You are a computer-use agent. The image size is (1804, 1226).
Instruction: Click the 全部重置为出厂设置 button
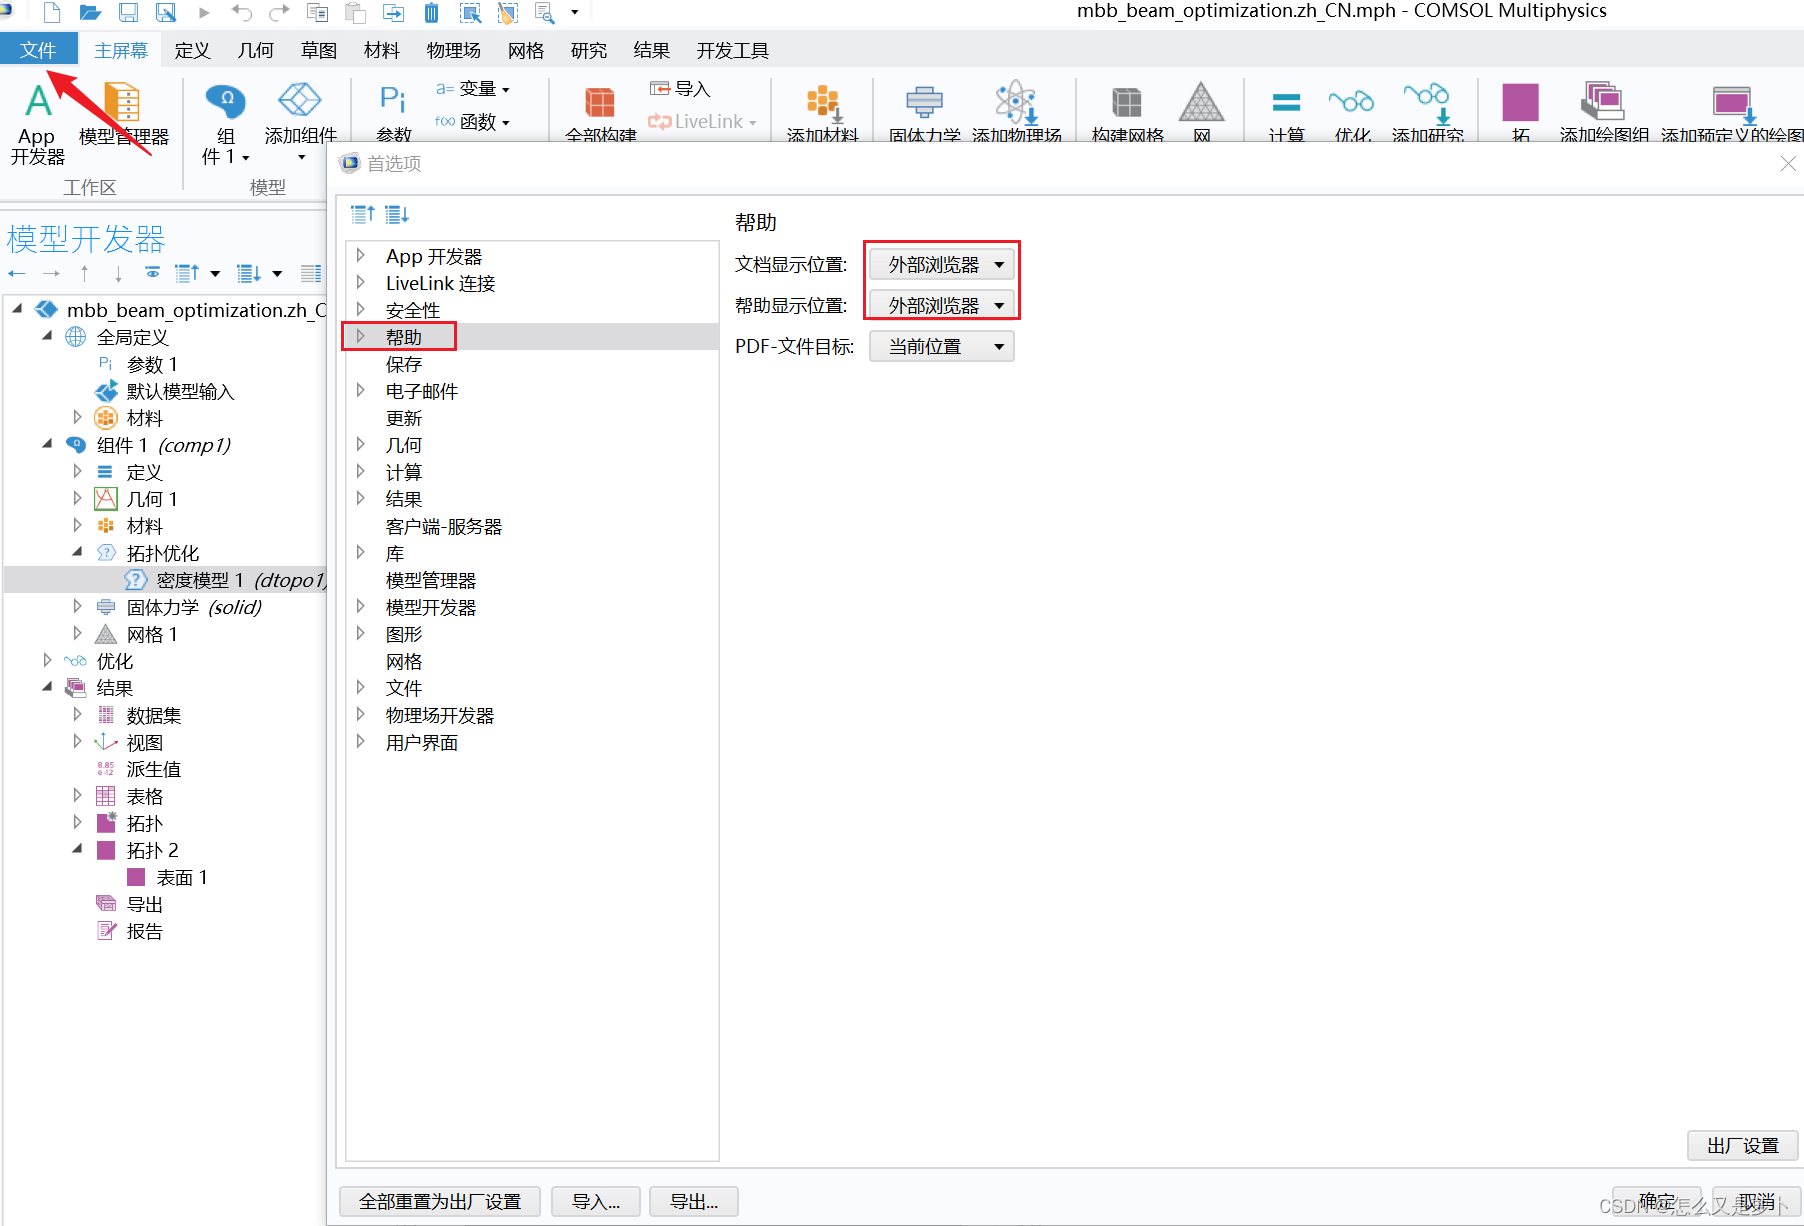[440, 1201]
